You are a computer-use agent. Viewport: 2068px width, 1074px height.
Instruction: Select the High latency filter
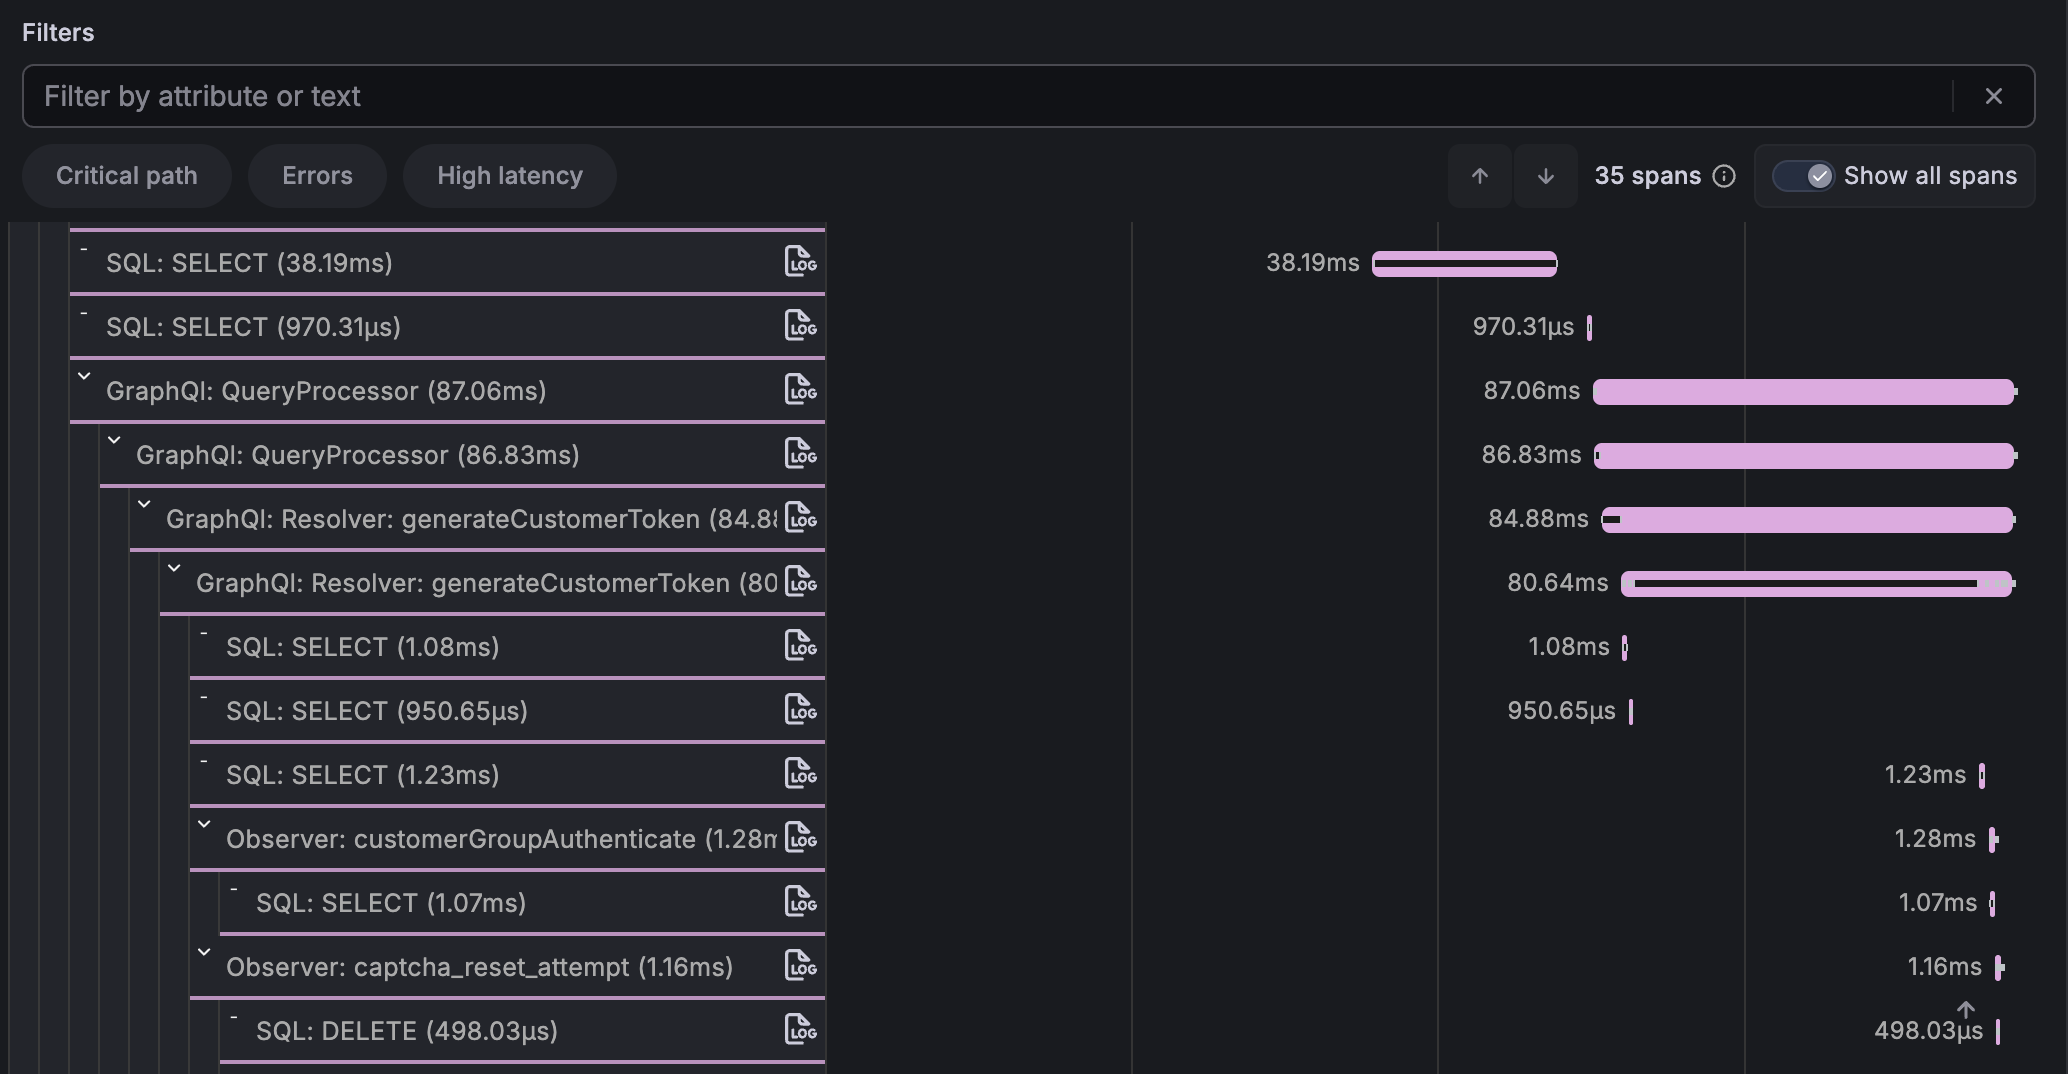(x=509, y=176)
